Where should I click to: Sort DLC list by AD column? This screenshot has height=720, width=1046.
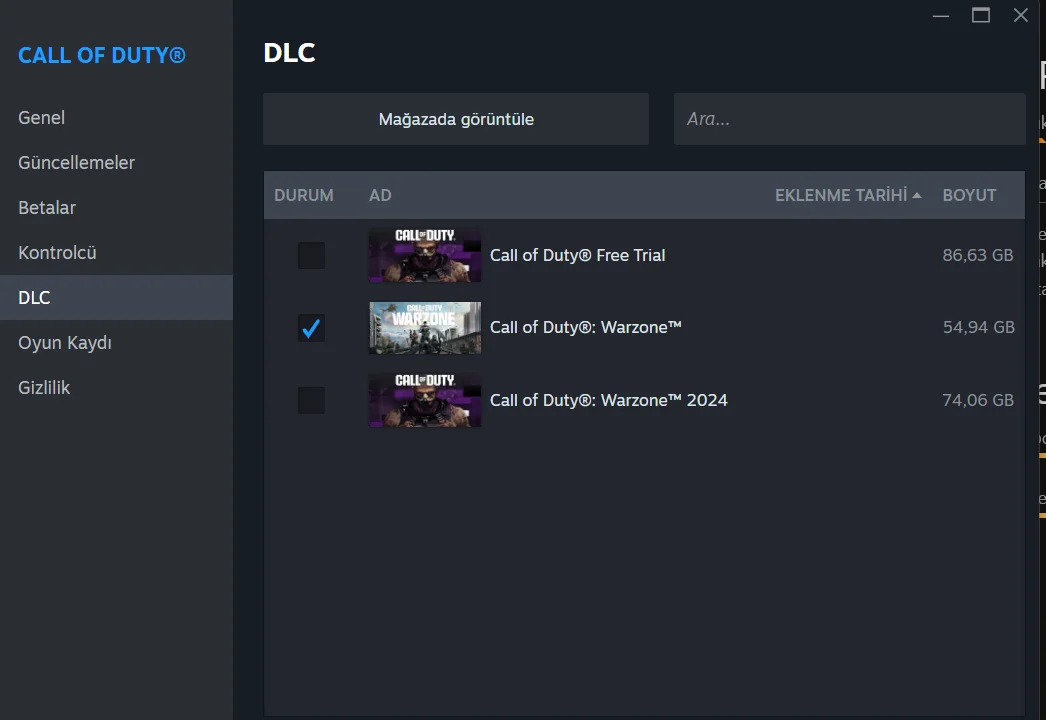point(380,196)
